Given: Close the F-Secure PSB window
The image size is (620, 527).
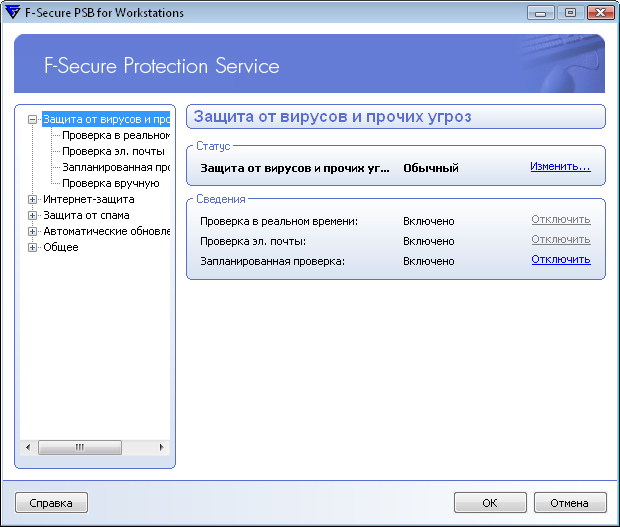Looking at the screenshot, I should coord(600,13).
